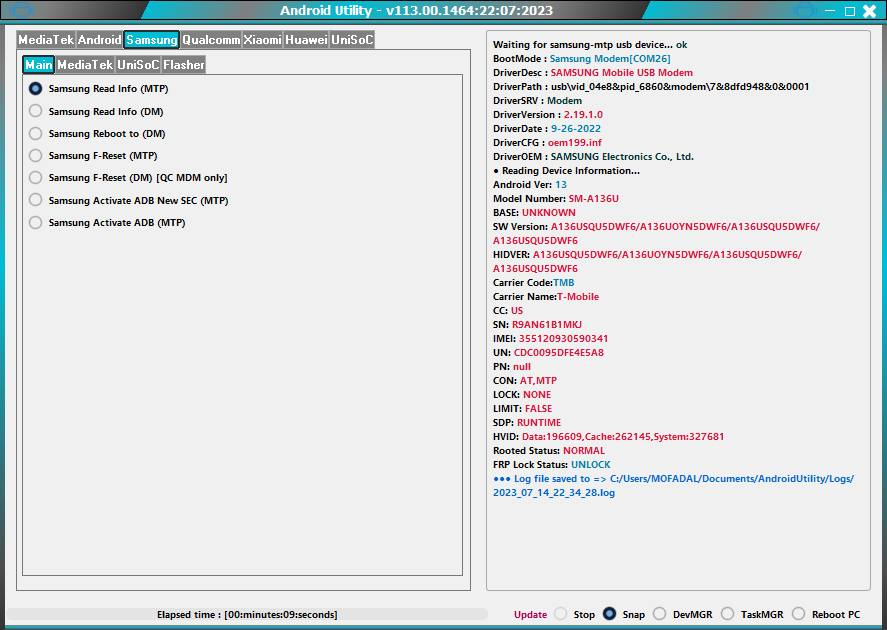Open the Qualcomm tab
The image size is (887, 630).
pos(211,40)
